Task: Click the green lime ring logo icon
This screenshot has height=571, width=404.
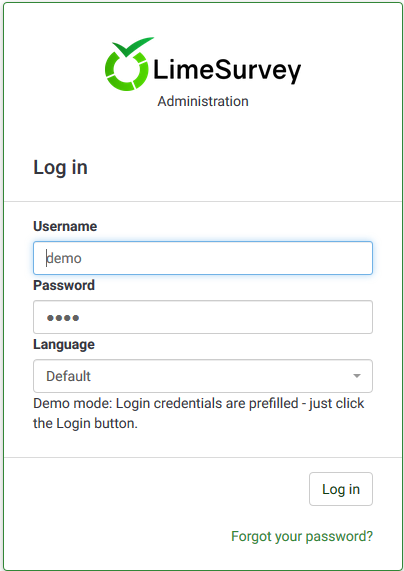Action: [126, 70]
